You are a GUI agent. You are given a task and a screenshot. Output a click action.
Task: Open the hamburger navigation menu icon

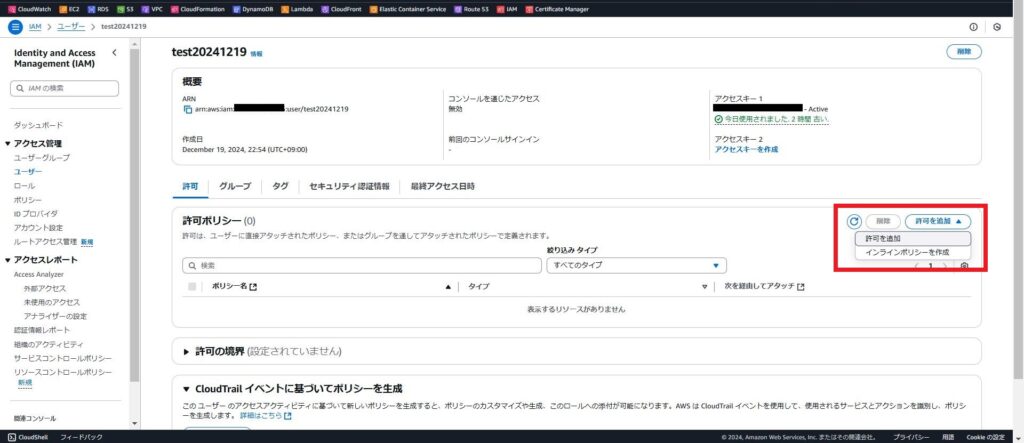click(16, 26)
